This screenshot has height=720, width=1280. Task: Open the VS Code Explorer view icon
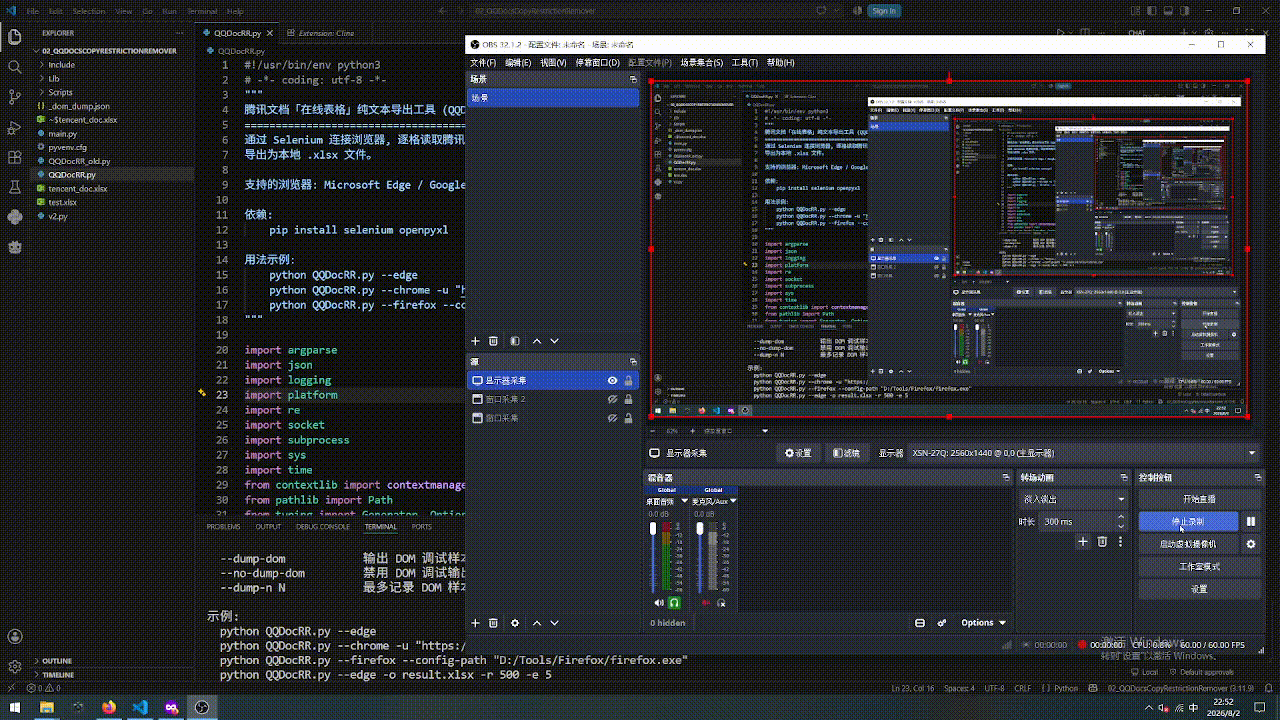point(15,37)
